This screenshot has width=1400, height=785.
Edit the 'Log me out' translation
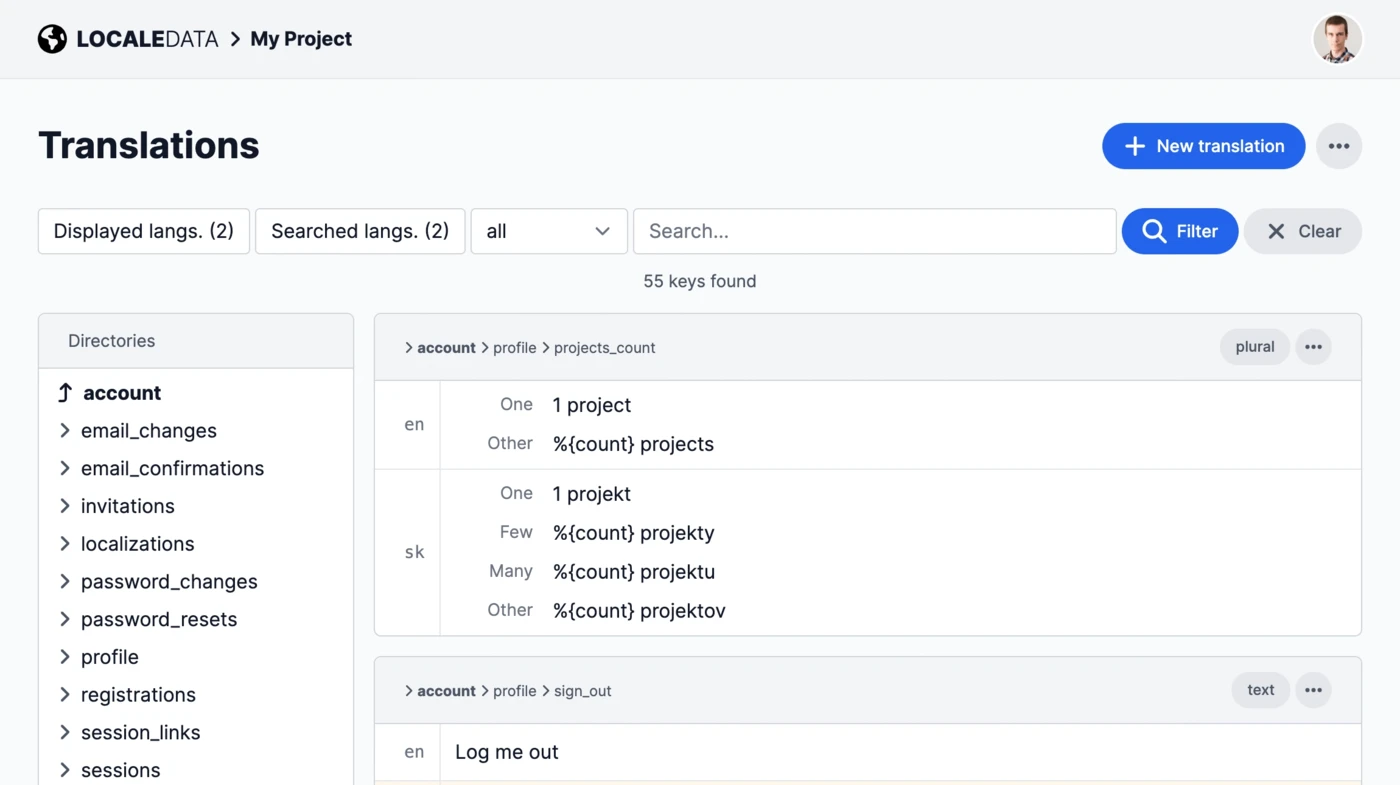(507, 752)
